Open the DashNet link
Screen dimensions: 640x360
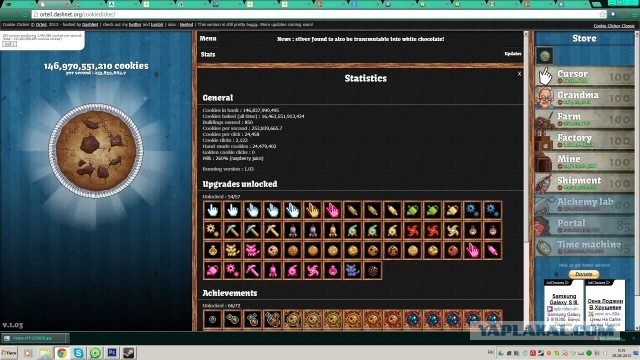coord(90,25)
